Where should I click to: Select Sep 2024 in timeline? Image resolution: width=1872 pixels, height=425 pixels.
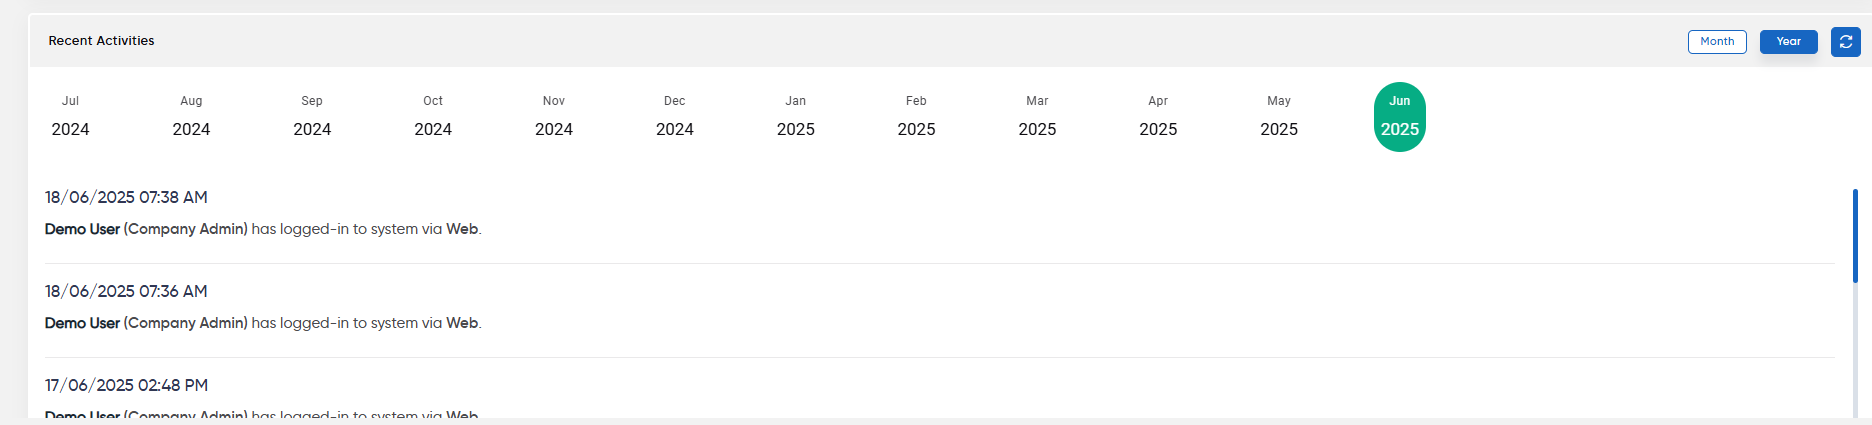tap(312, 117)
